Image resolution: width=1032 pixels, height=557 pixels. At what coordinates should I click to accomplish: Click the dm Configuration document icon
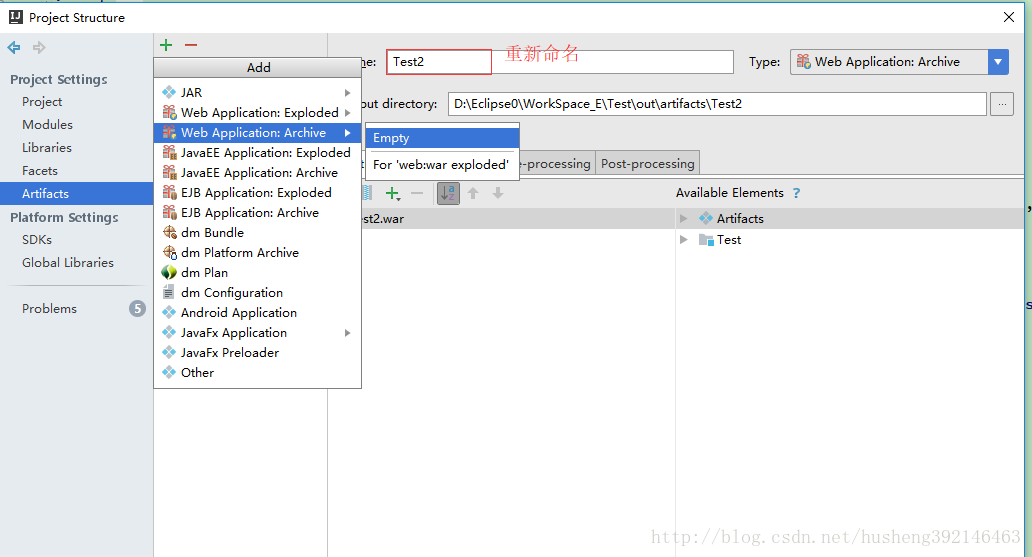tap(169, 292)
